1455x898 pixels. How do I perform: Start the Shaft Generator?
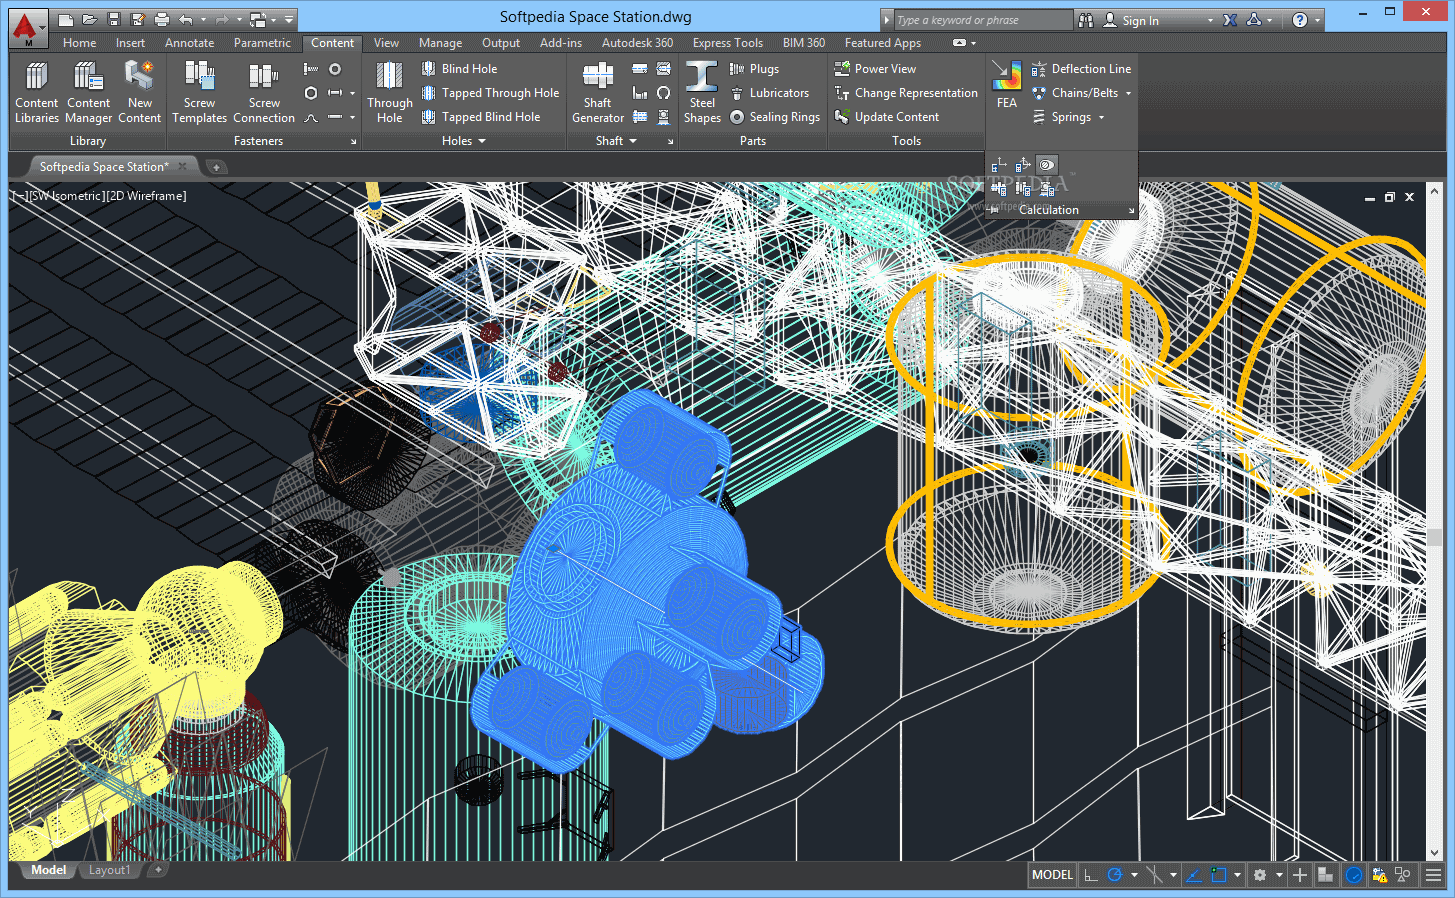[x=598, y=92]
